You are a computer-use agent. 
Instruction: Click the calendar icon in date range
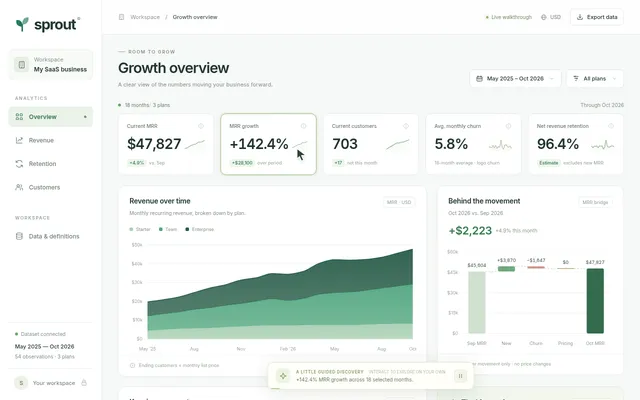click(x=480, y=78)
